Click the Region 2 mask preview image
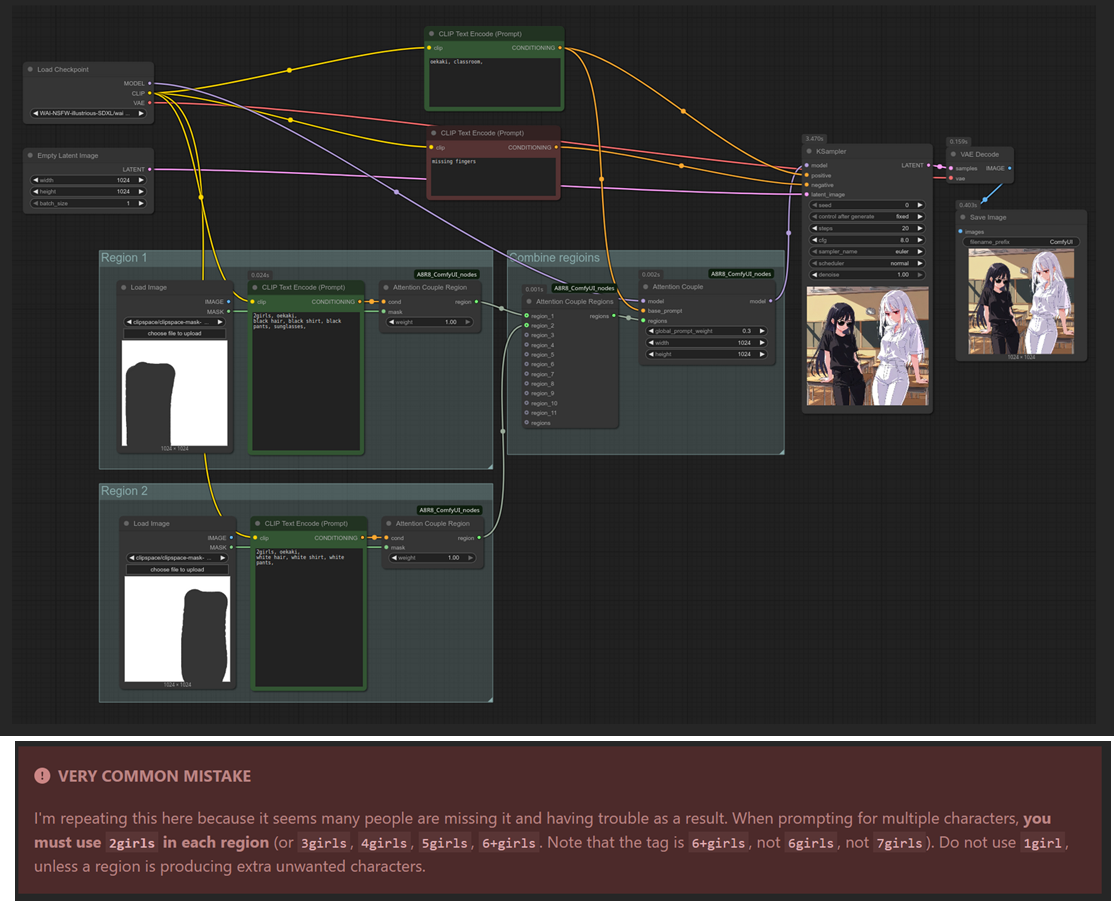The height and width of the screenshot is (911, 1114). pyautogui.click(x=178, y=629)
